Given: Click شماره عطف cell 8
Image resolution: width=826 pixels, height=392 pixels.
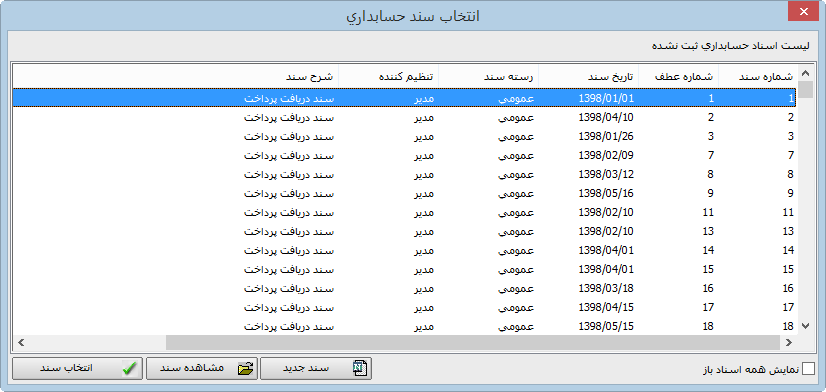Looking at the screenshot, I should pos(711,174).
